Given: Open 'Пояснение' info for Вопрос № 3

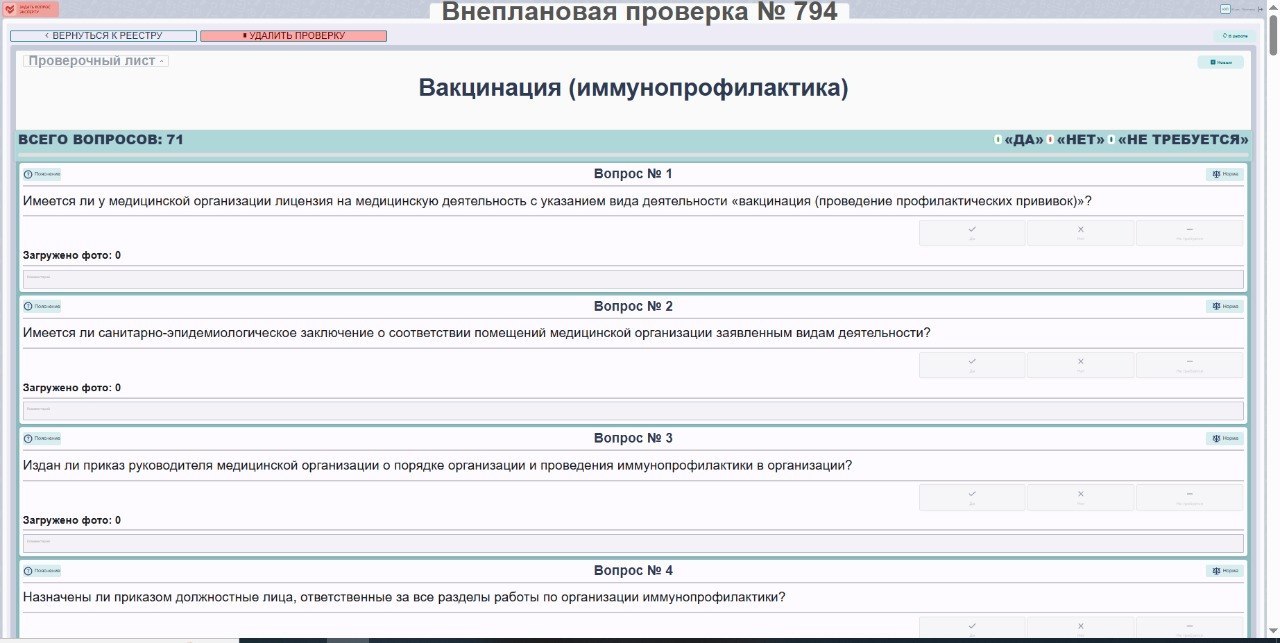Looking at the screenshot, I should 42,438.
